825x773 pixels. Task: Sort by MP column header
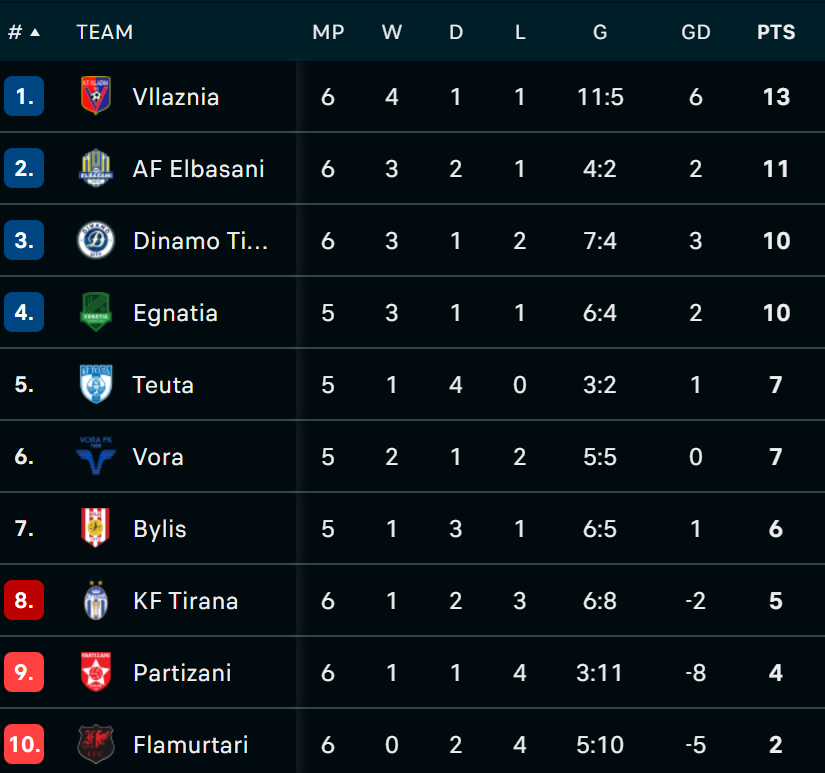(328, 32)
